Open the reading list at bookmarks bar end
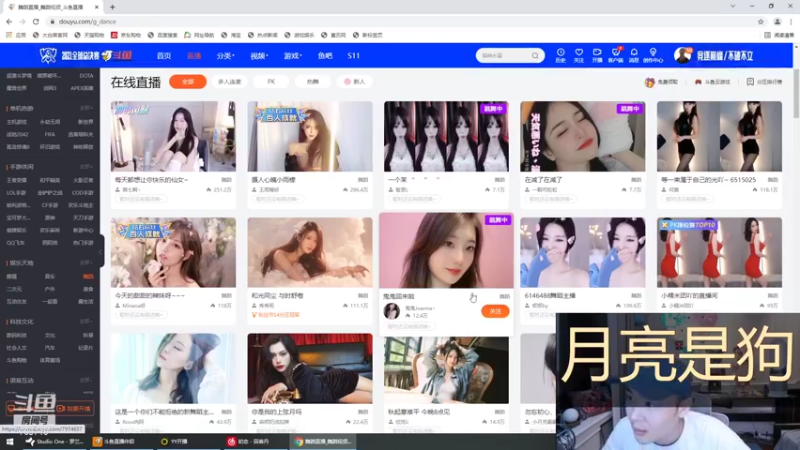This screenshot has width=800, height=450. click(779, 35)
